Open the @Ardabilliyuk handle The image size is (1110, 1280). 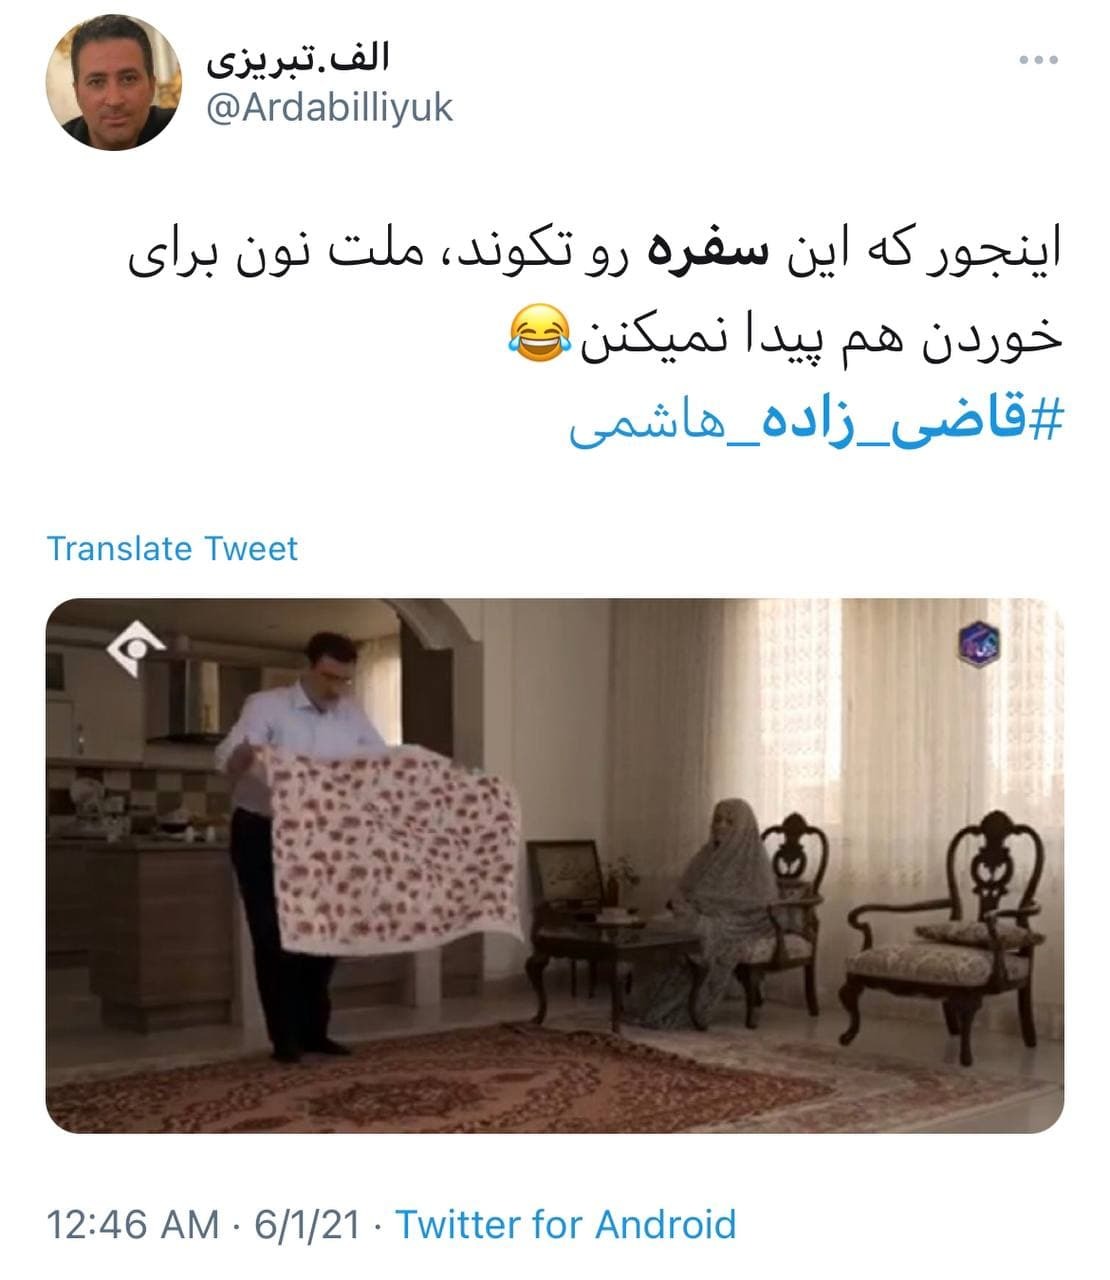[329, 107]
